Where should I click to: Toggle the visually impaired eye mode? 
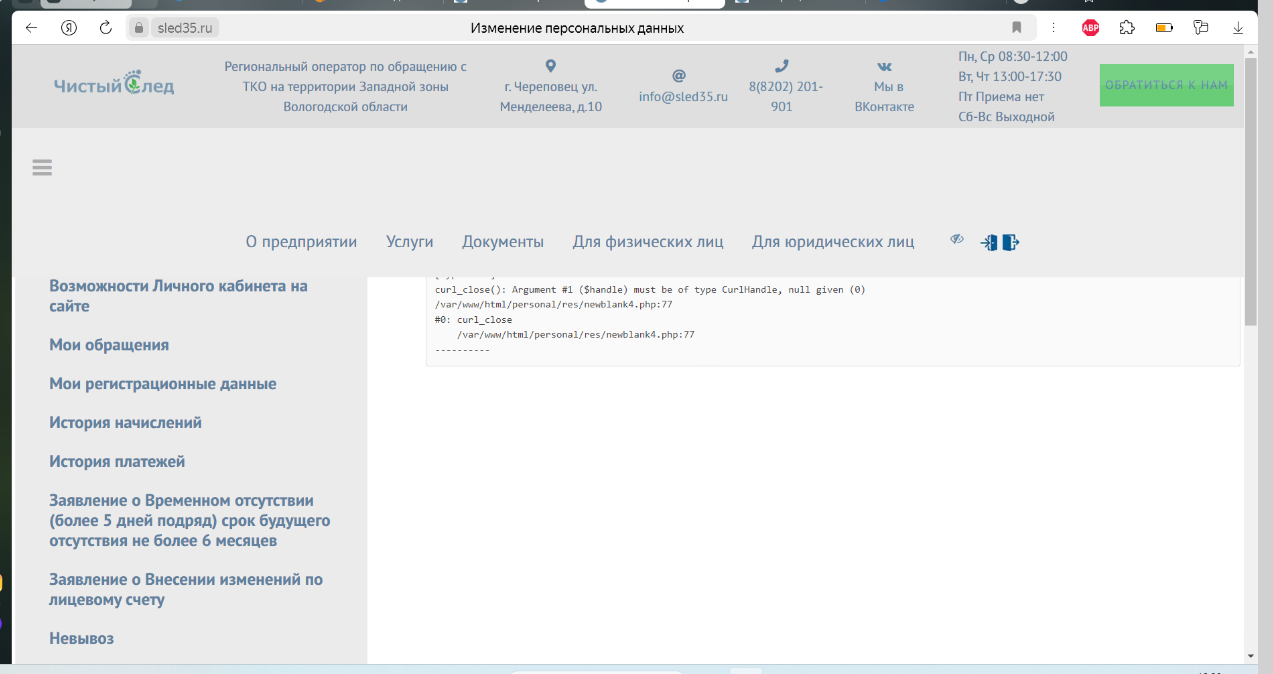[x=956, y=240]
